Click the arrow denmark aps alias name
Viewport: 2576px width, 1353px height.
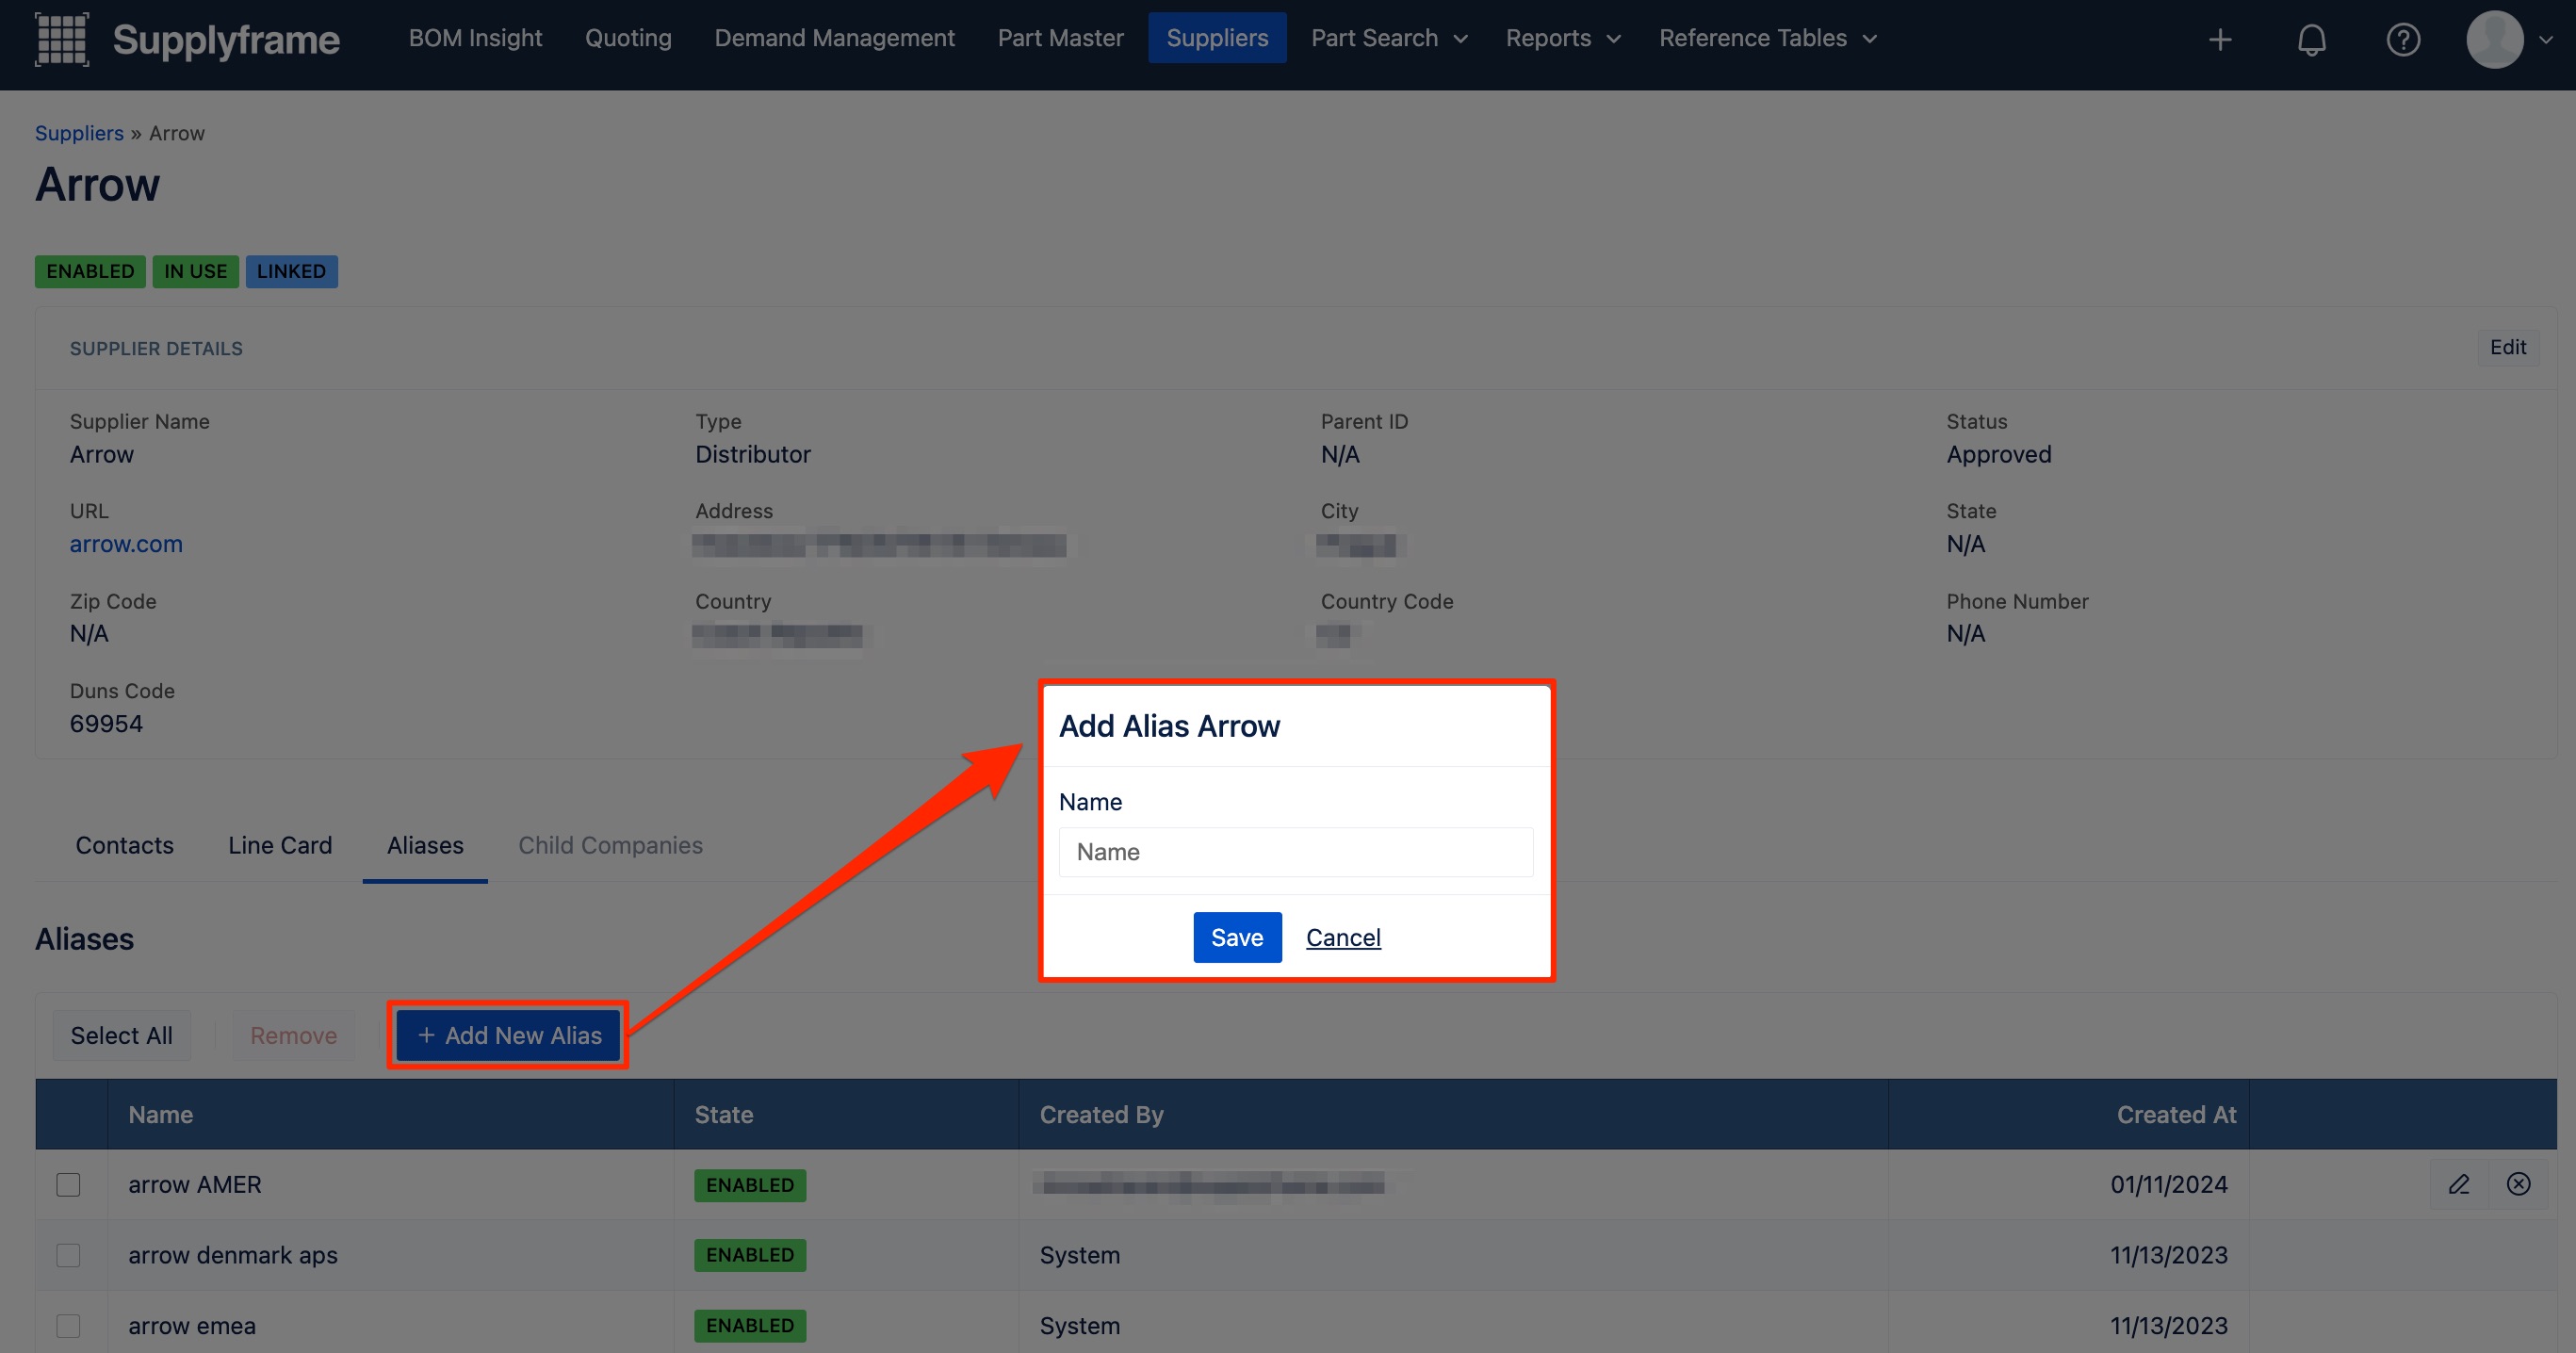tap(233, 1255)
